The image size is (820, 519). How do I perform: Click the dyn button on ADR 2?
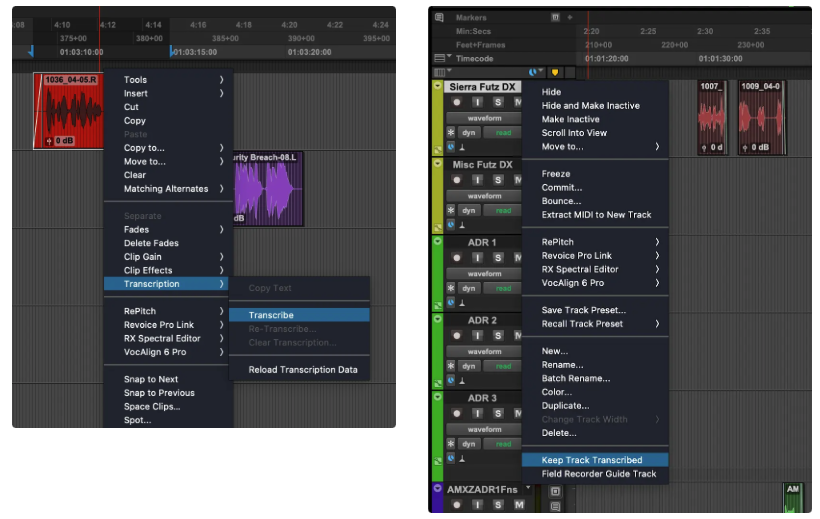(x=467, y=367)
